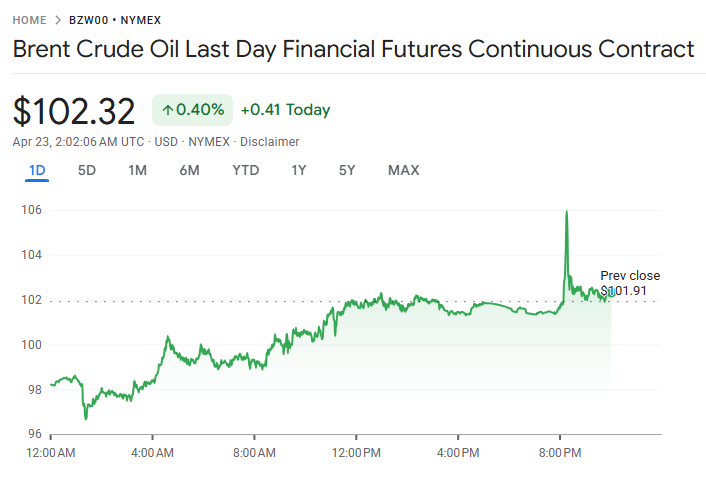Select the 1D time range tab
The image size is (706, 482).
37,170
